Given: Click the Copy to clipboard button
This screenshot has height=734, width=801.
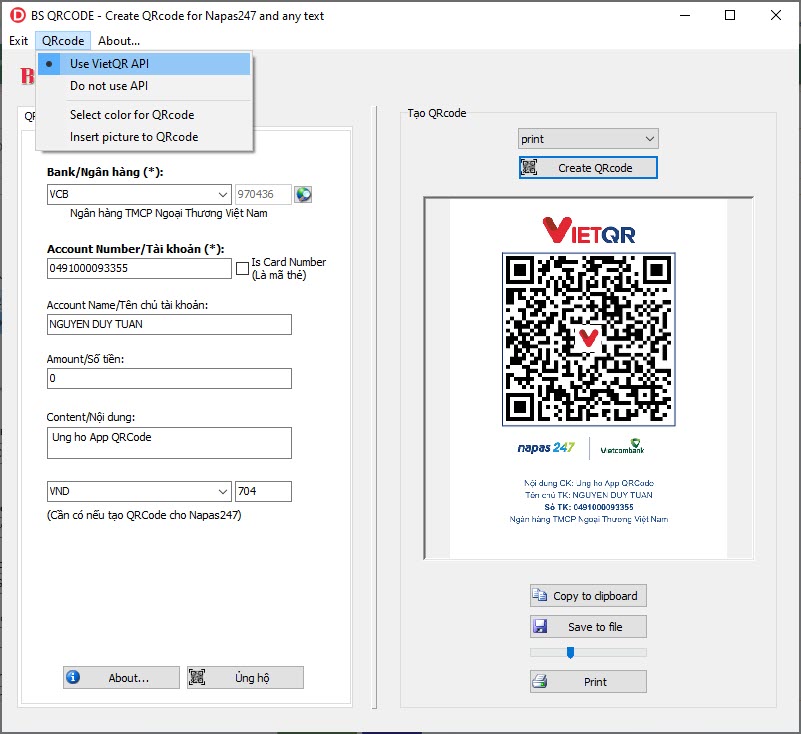Looking at the screenshot, I should pos(588,596).
